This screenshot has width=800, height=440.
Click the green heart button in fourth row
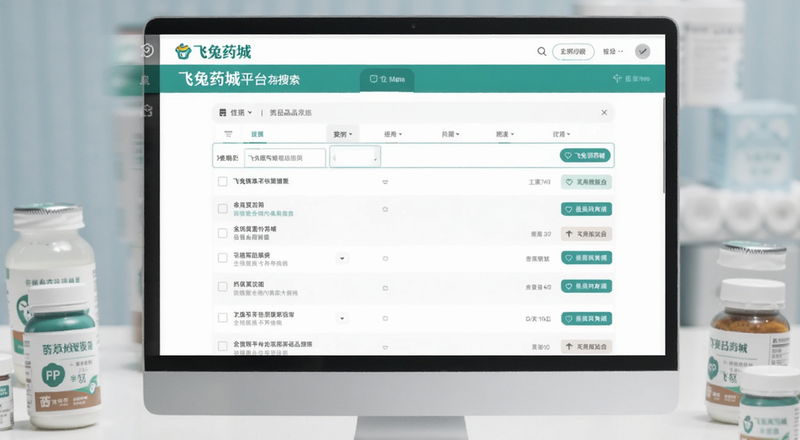coord(586,258)
